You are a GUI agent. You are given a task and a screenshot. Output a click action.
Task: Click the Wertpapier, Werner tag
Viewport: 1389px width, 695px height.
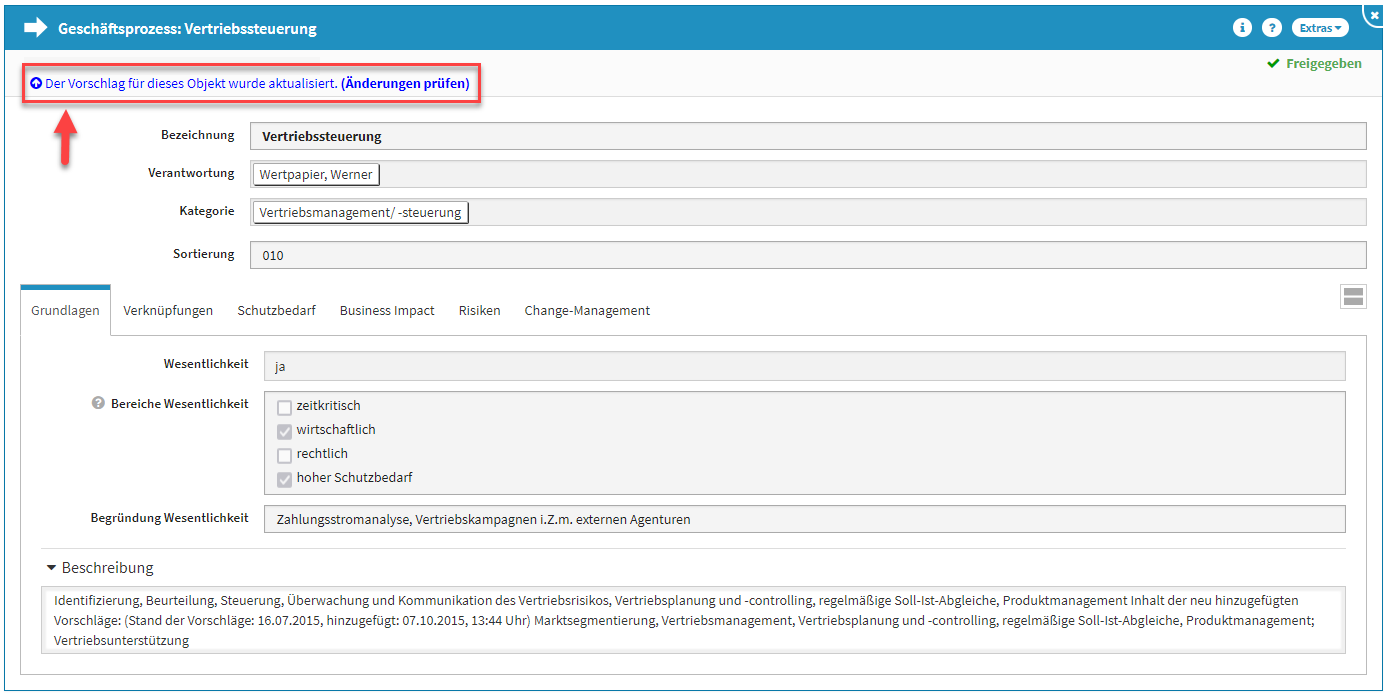click(x=316, y=175)
